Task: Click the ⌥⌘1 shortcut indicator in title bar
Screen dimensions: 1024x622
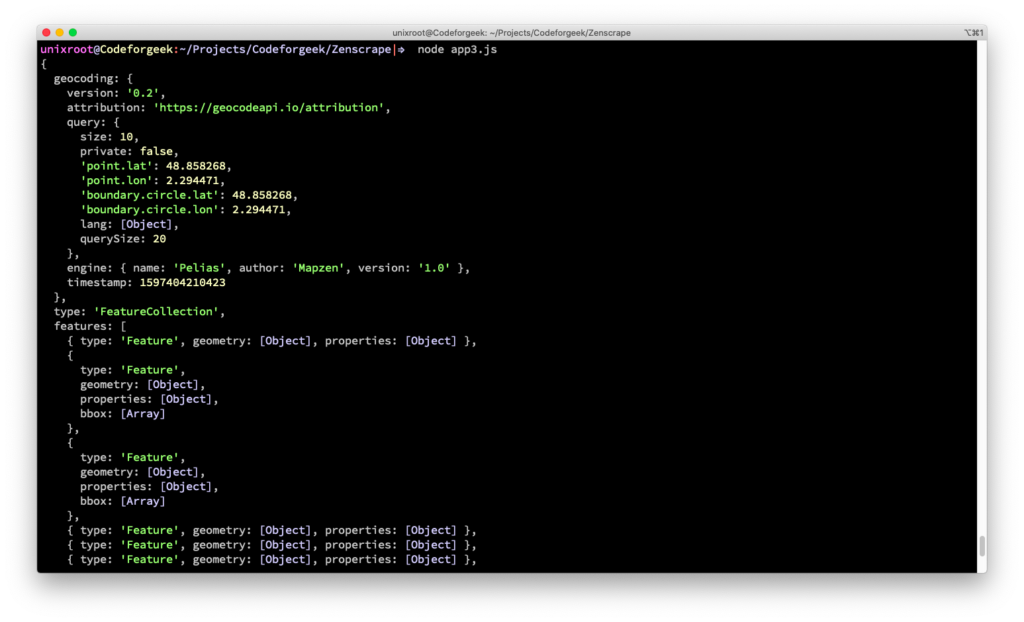Action: click(x=973, y=33)
